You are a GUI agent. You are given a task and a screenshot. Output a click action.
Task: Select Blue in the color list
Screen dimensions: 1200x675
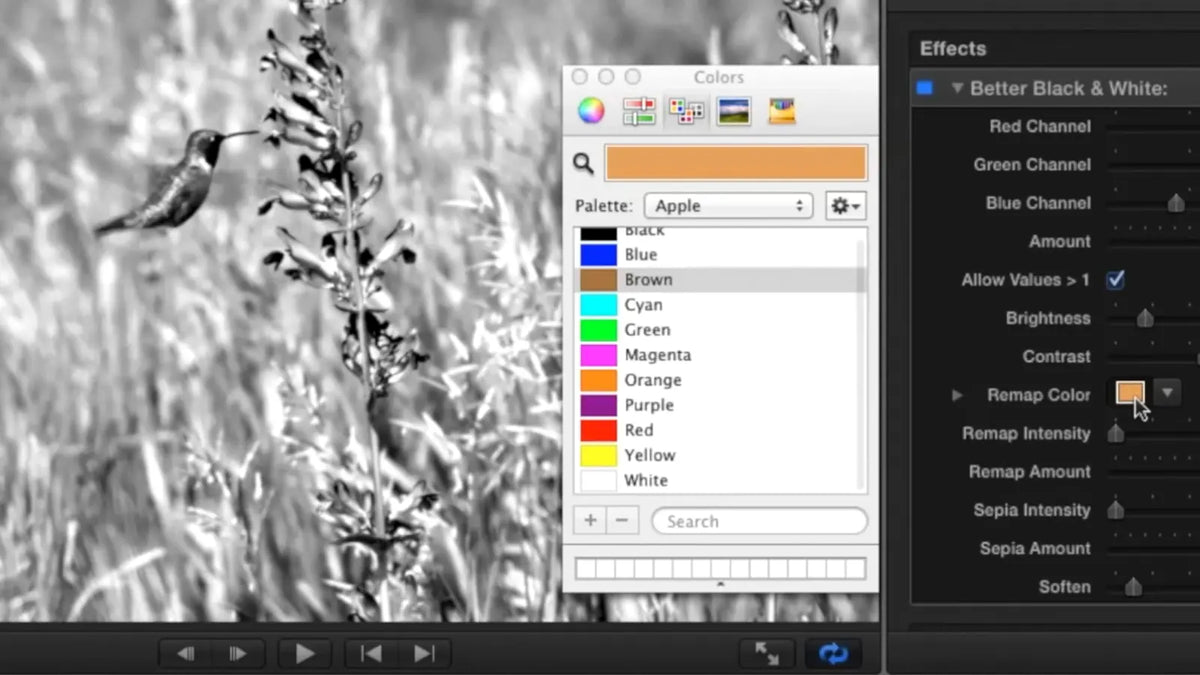click(x=720, y=255)
